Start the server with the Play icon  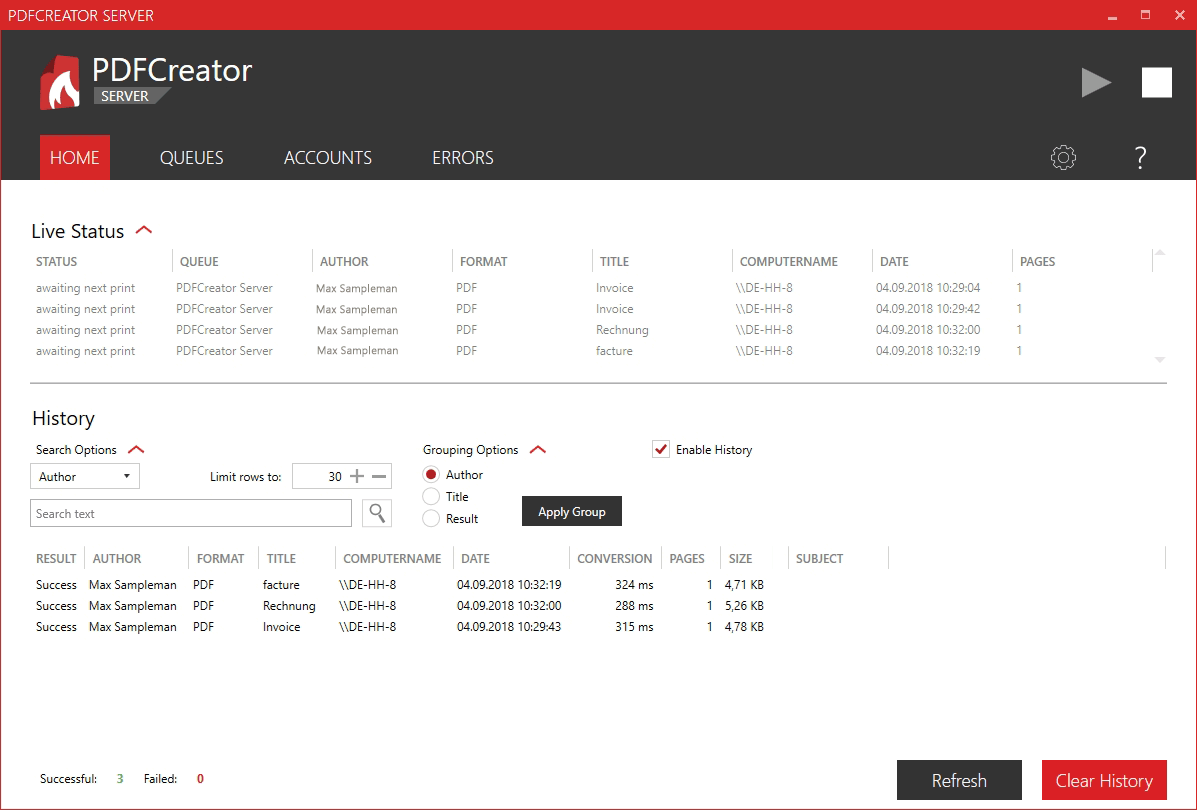[1096, 83]
